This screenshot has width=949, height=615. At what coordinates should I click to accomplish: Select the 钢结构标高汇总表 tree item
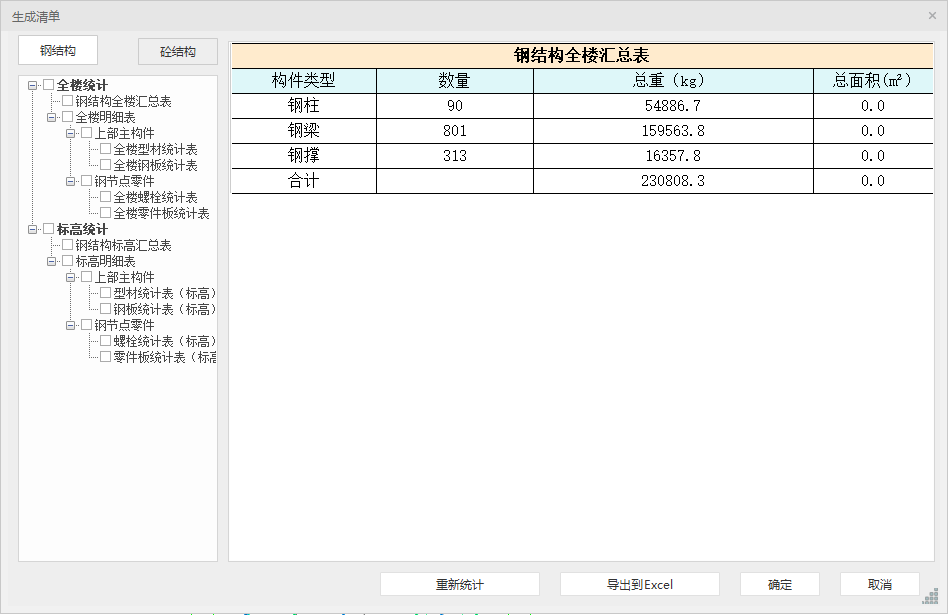coord(123,245)
